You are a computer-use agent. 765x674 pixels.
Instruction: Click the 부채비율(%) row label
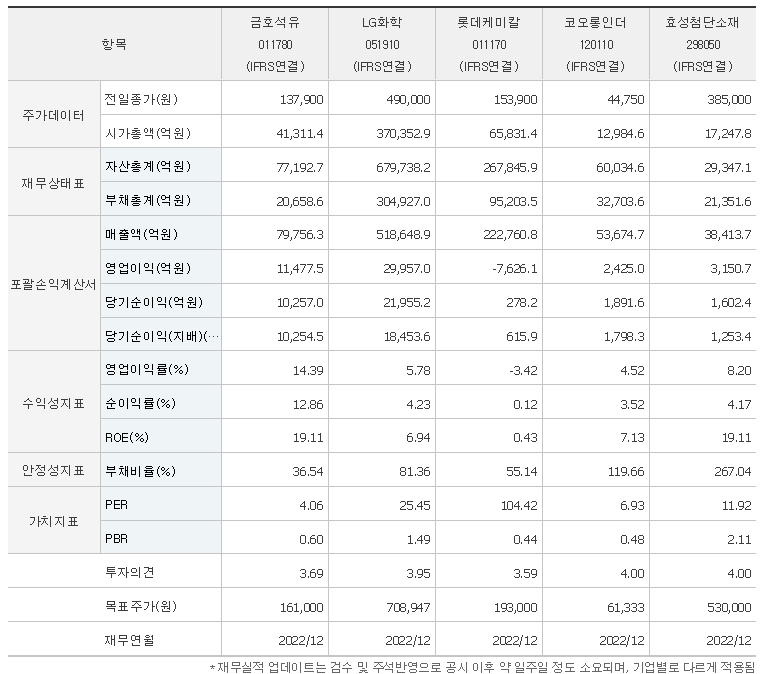[141, 471]
